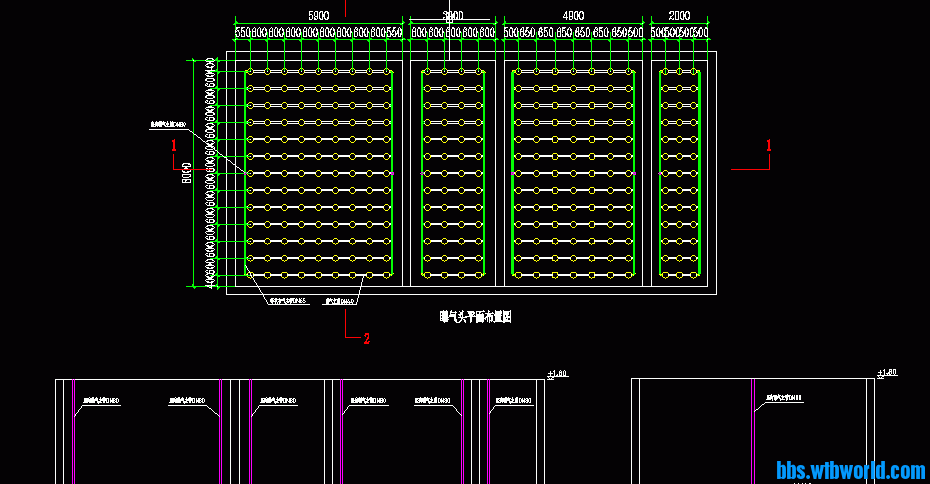Click the leftmost magenta line in section view
The height and width of the screenshot is (484, 930).
click(73, 430)
